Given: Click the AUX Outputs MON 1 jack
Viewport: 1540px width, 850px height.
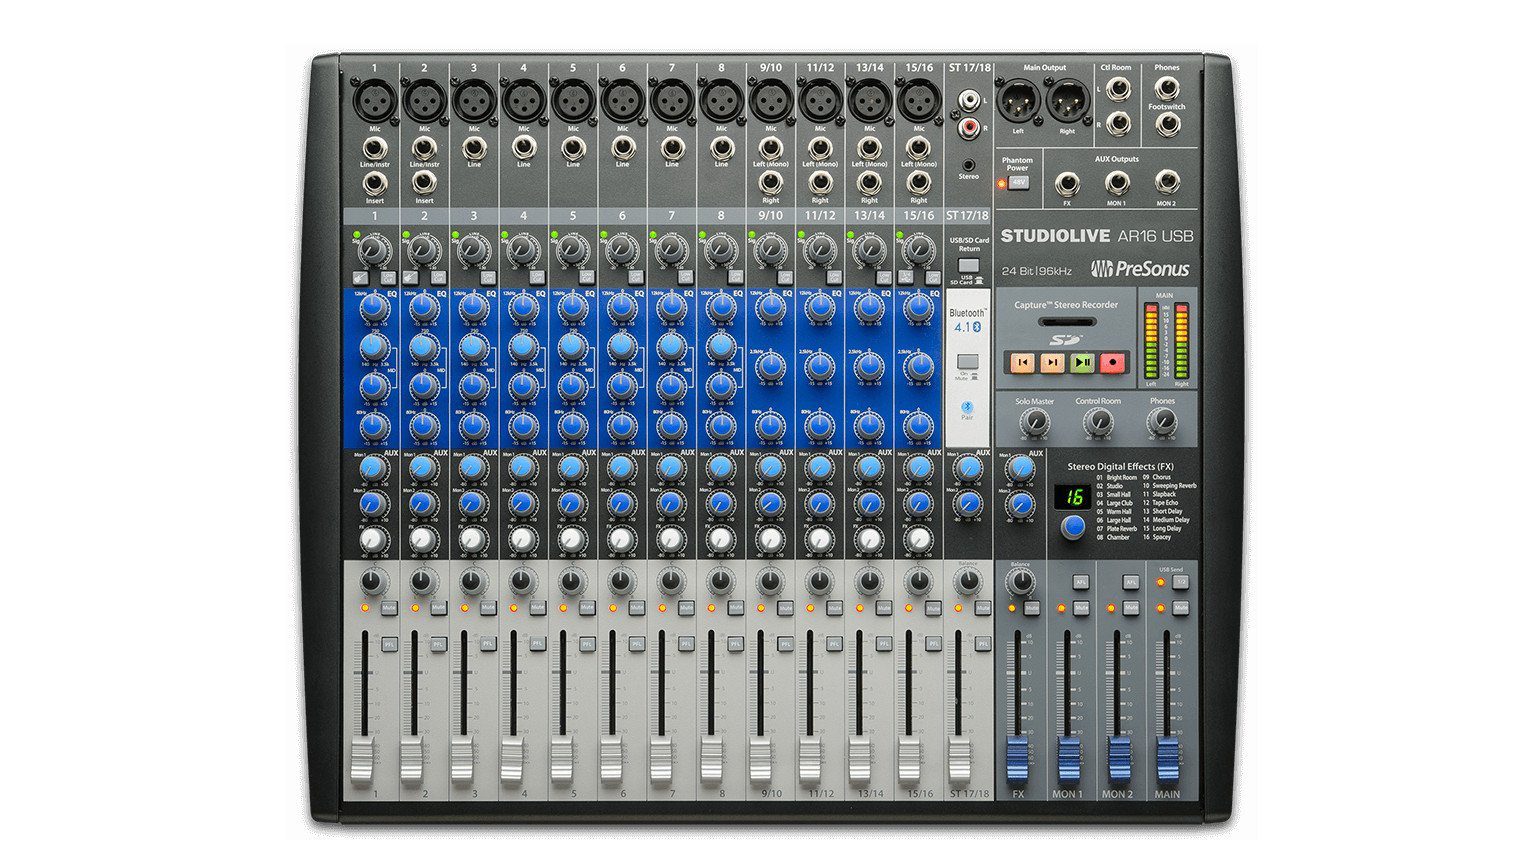Looking at the screenshot, I should pos(1117,183).
